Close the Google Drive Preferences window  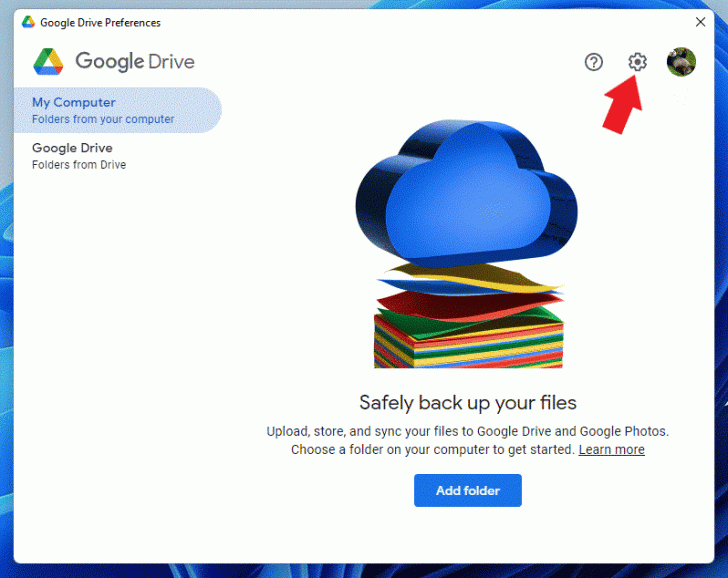click(x=700, y=22)
